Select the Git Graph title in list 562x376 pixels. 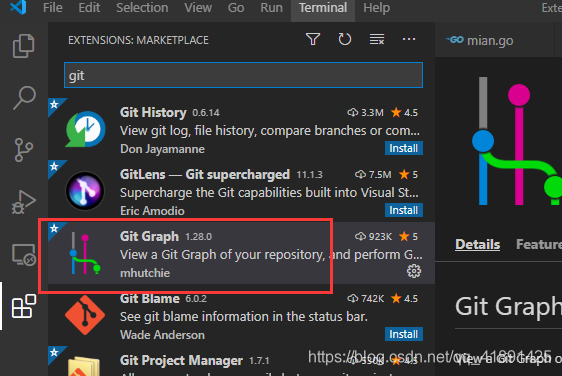click(149, 237)
